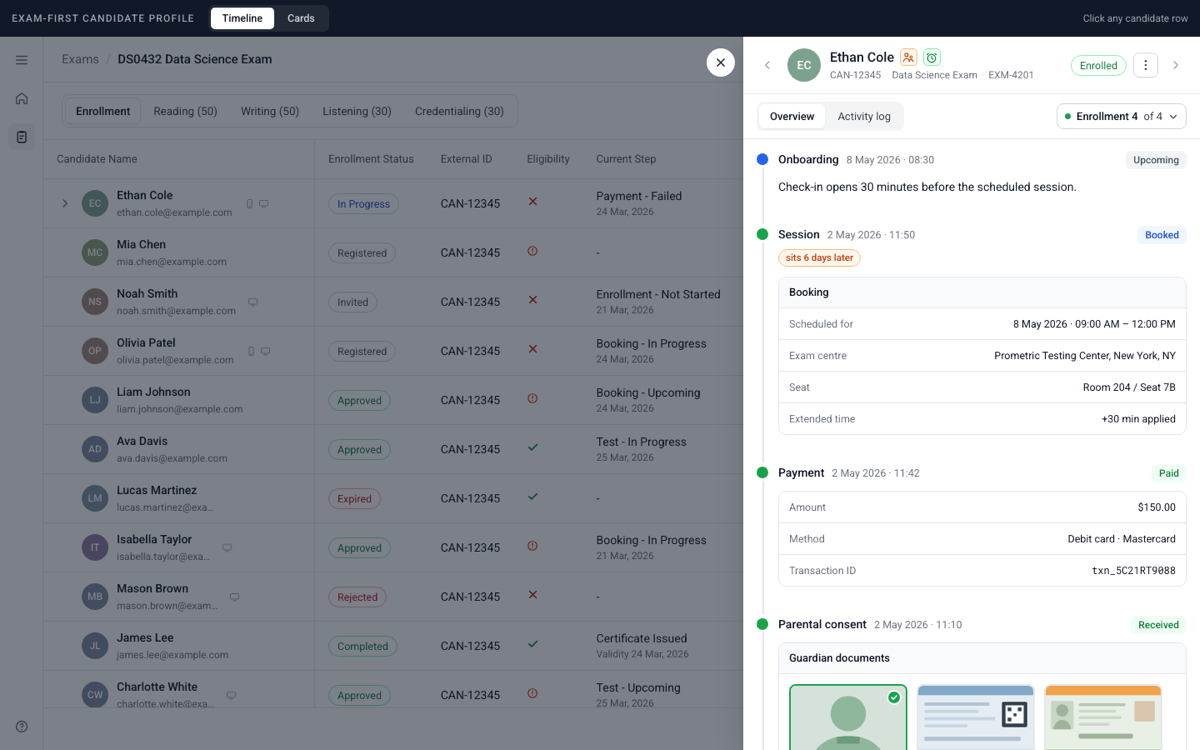The height and width of the screenshot is (750, 1200).
Task: Click the eligibility checkmark in Ava Davis's row
Action: [x=533, y=447]
